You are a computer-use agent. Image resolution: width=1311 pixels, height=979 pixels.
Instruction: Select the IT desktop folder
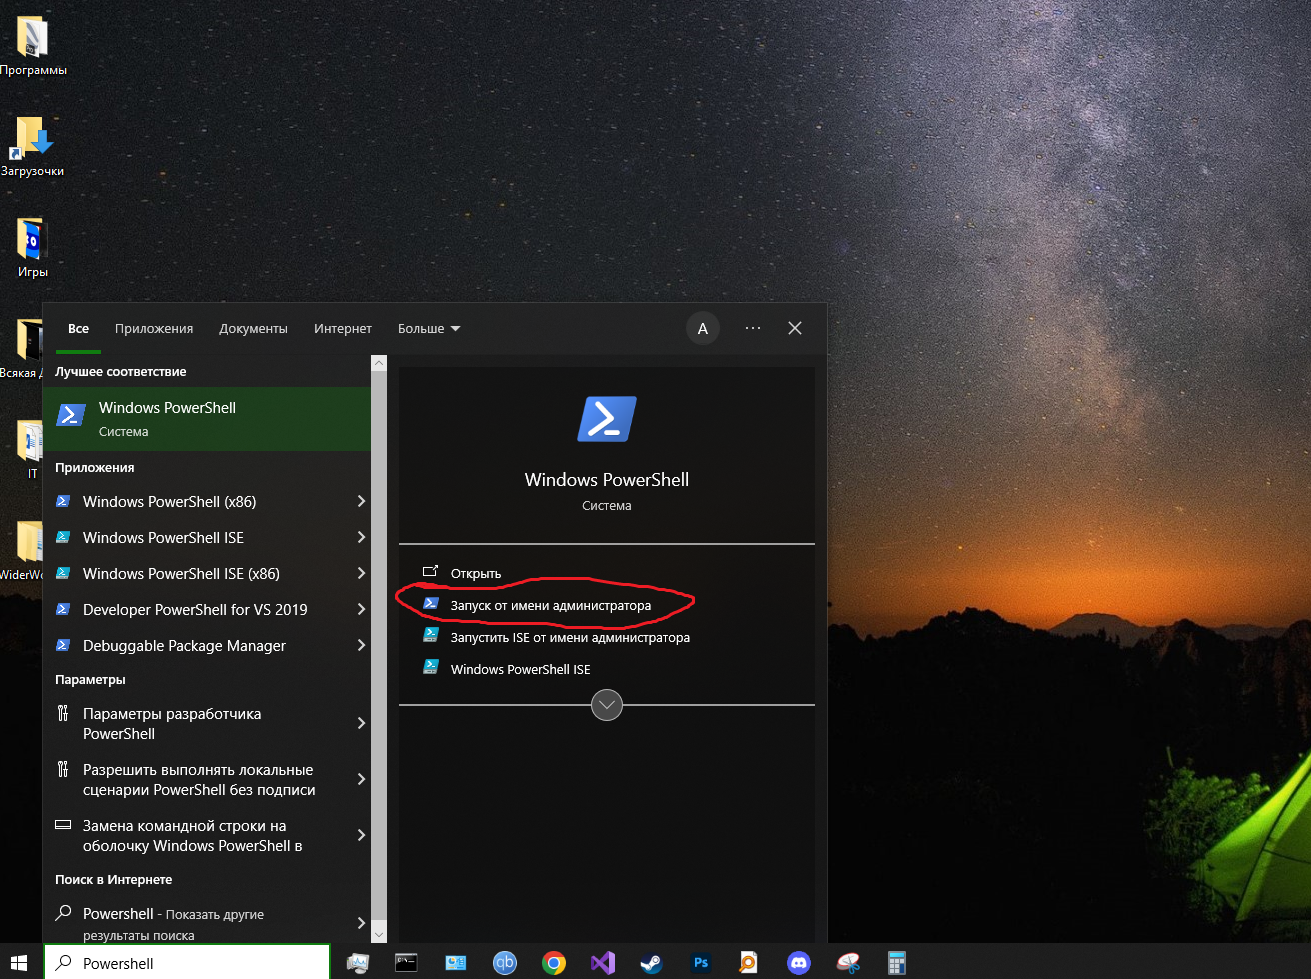tap(31, 449)
